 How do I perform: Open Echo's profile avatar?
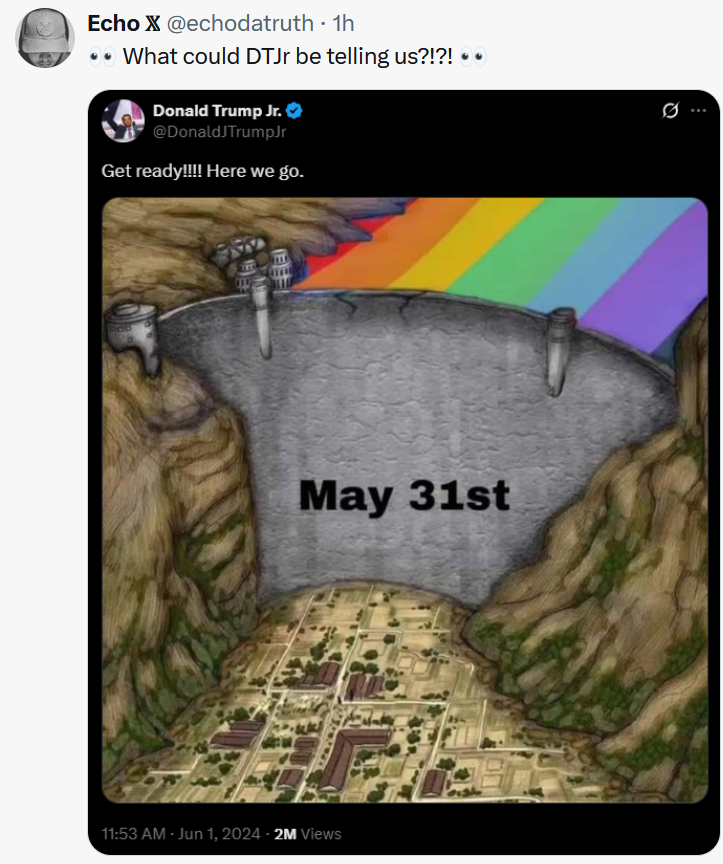tap(45, 38)
